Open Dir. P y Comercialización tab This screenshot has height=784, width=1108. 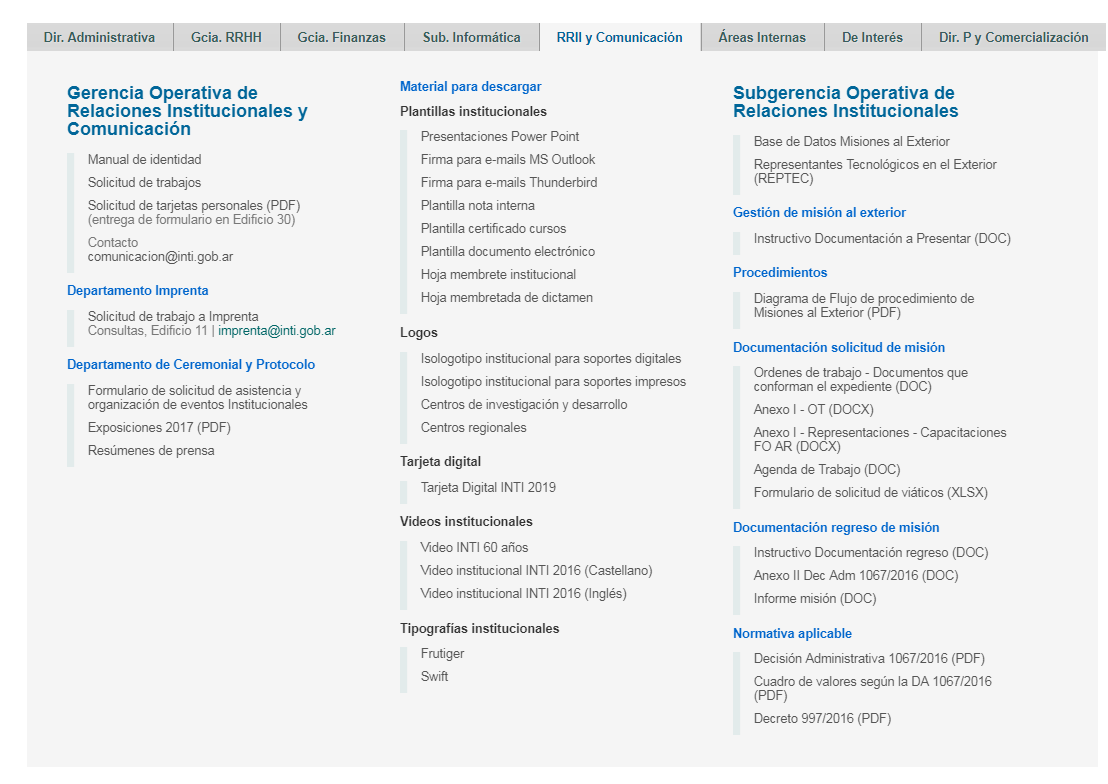coord(1013,37)
